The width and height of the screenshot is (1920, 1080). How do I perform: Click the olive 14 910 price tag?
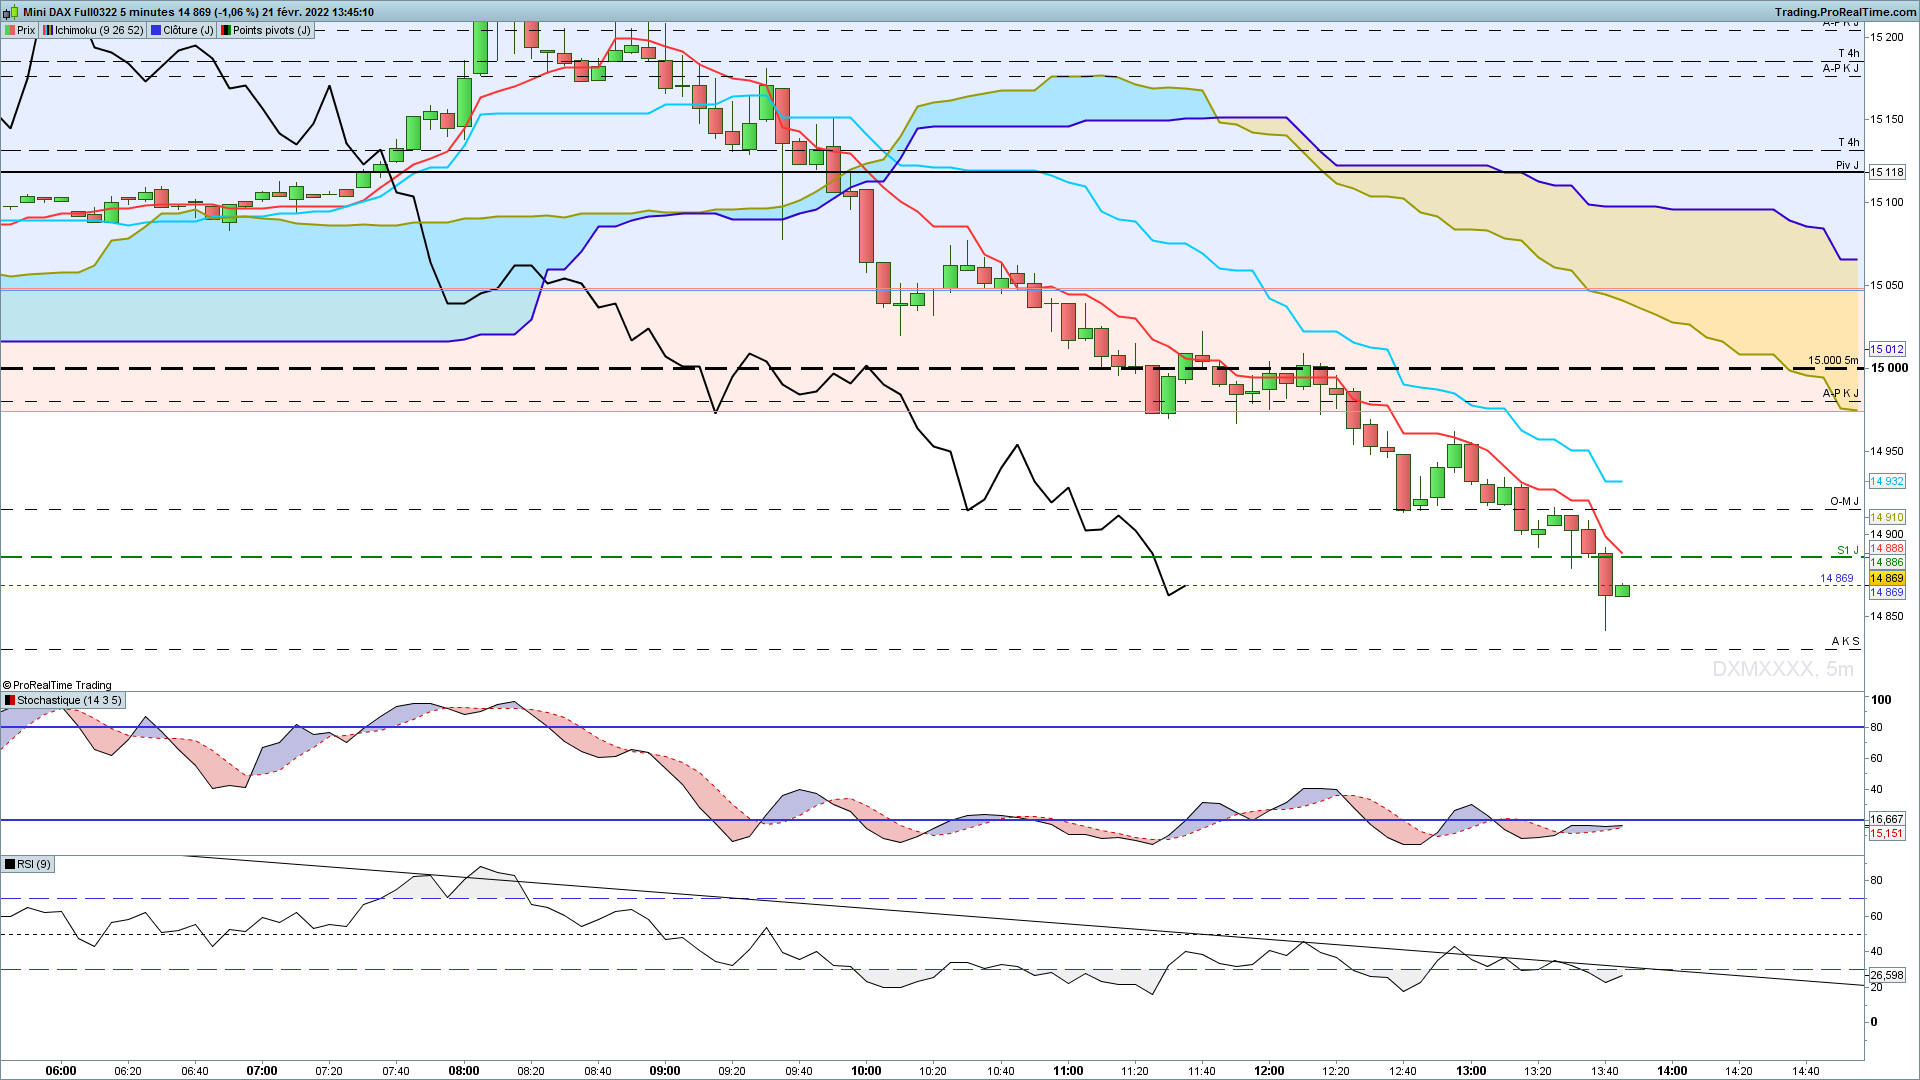(1887, 517)
